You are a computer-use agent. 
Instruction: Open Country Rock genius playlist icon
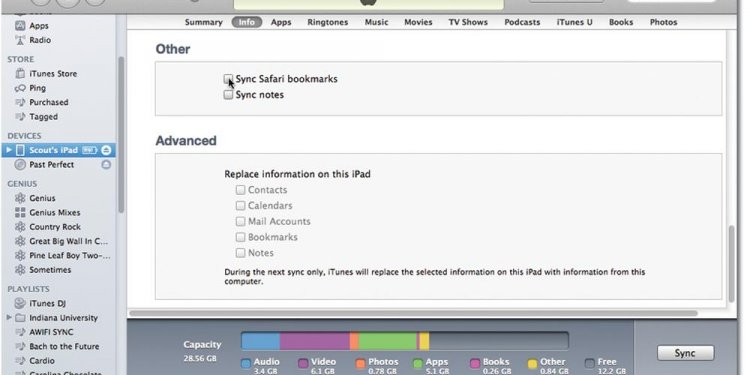click(x=20, y=227)
